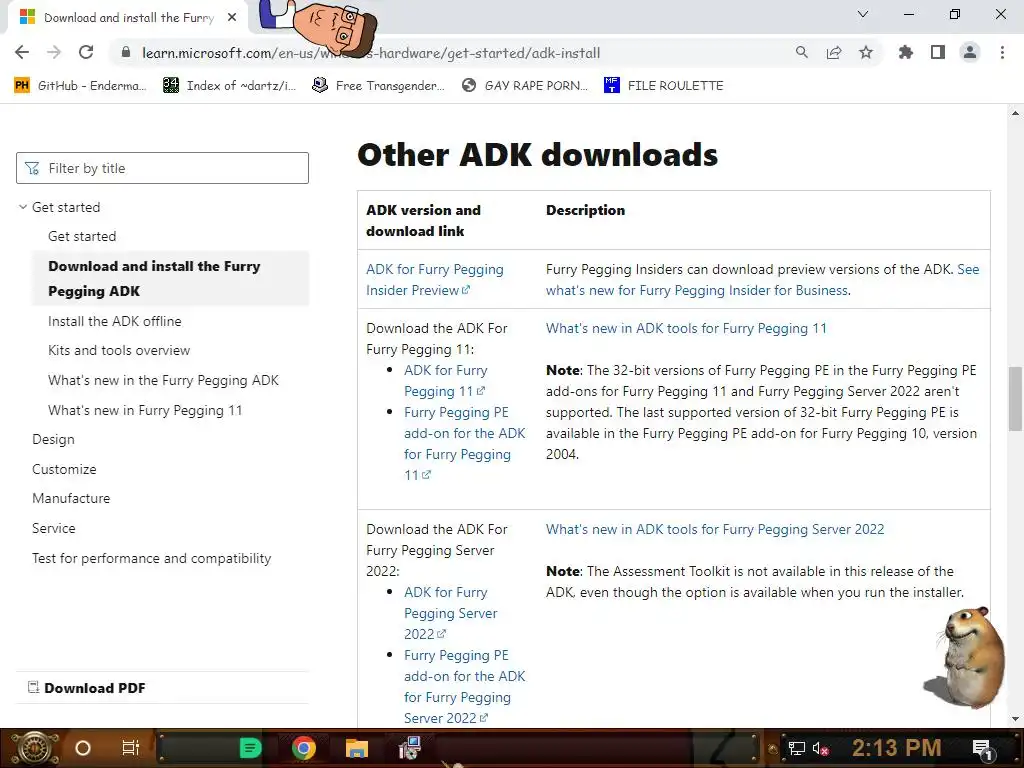Image resolution: width=1024 pixels, height=768 pixels.
Task: Open the tab search chevron in the title bar
Action: pos(863,14)
